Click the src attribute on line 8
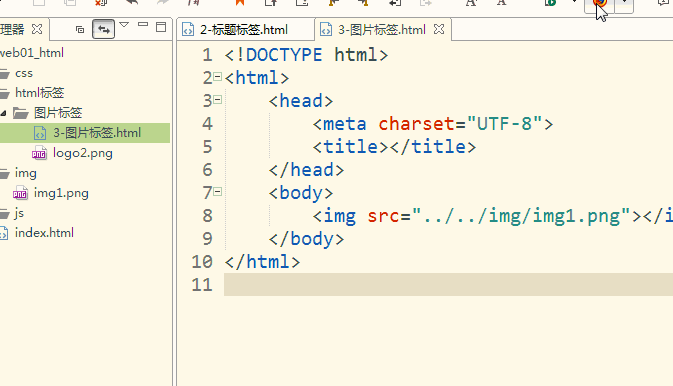 [x=383, y=216]
